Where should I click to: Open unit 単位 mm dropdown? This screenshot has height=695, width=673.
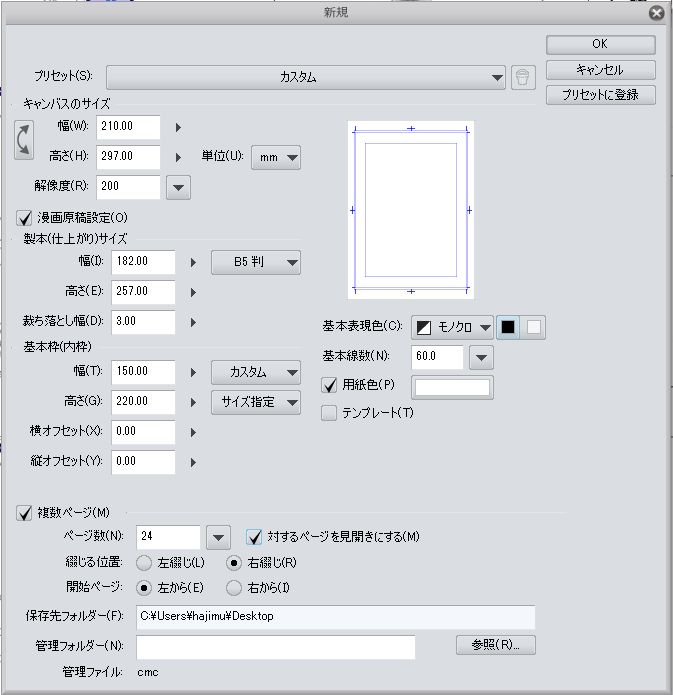pos(276,157)
